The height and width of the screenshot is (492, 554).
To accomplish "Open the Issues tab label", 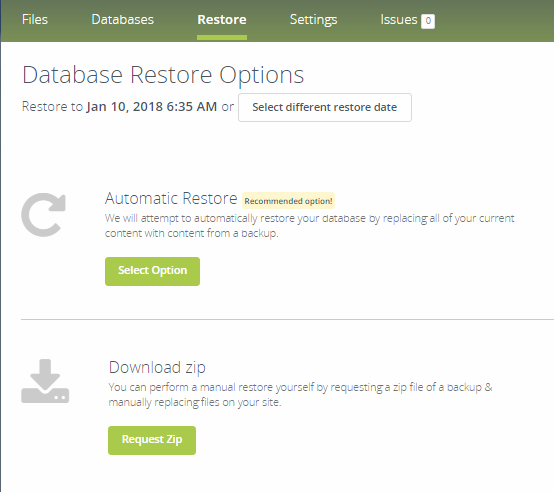I will (x=399, y=19).
